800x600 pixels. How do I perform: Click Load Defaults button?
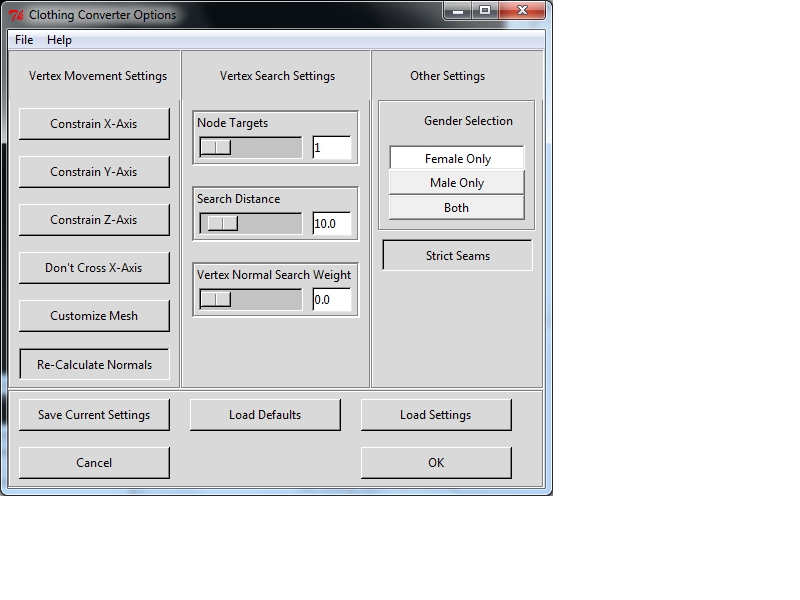(x=265, y=415)
